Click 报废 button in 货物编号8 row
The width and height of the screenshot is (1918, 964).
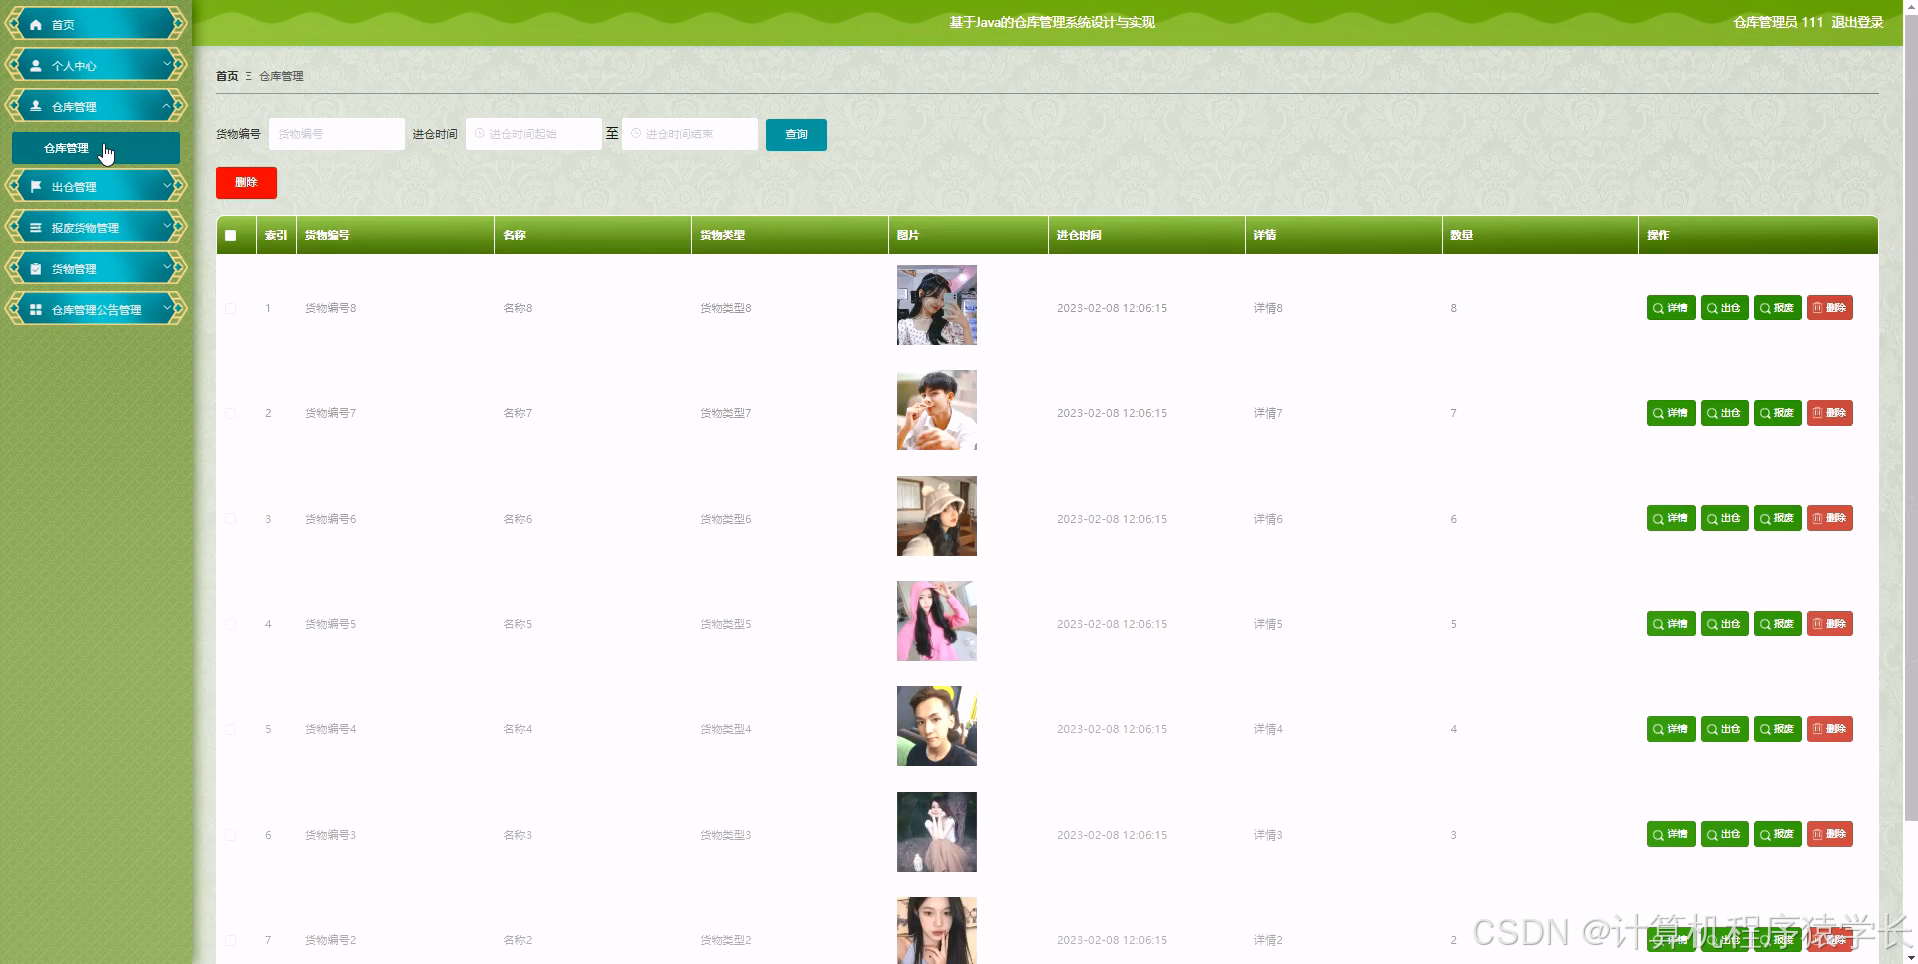[1777, 308]
